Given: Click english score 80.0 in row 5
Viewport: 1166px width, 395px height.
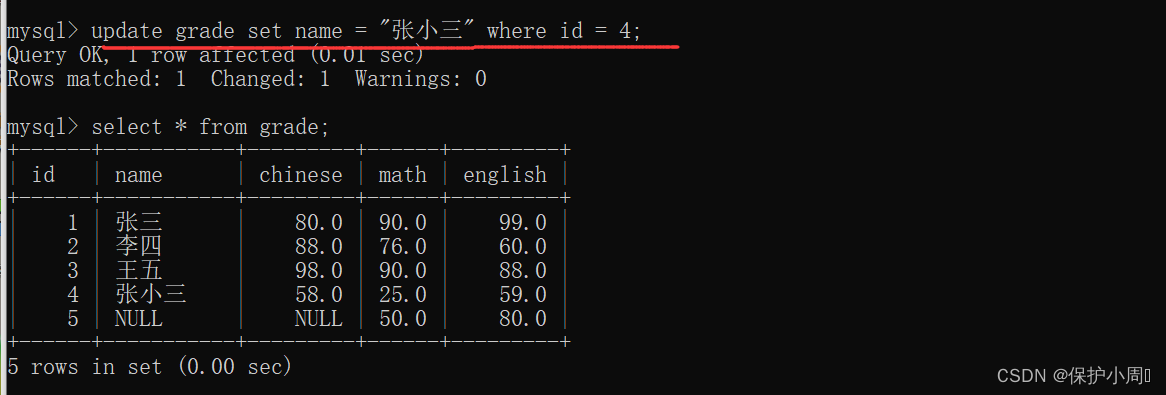Looking at the screenshot, I should click(523, 319).
